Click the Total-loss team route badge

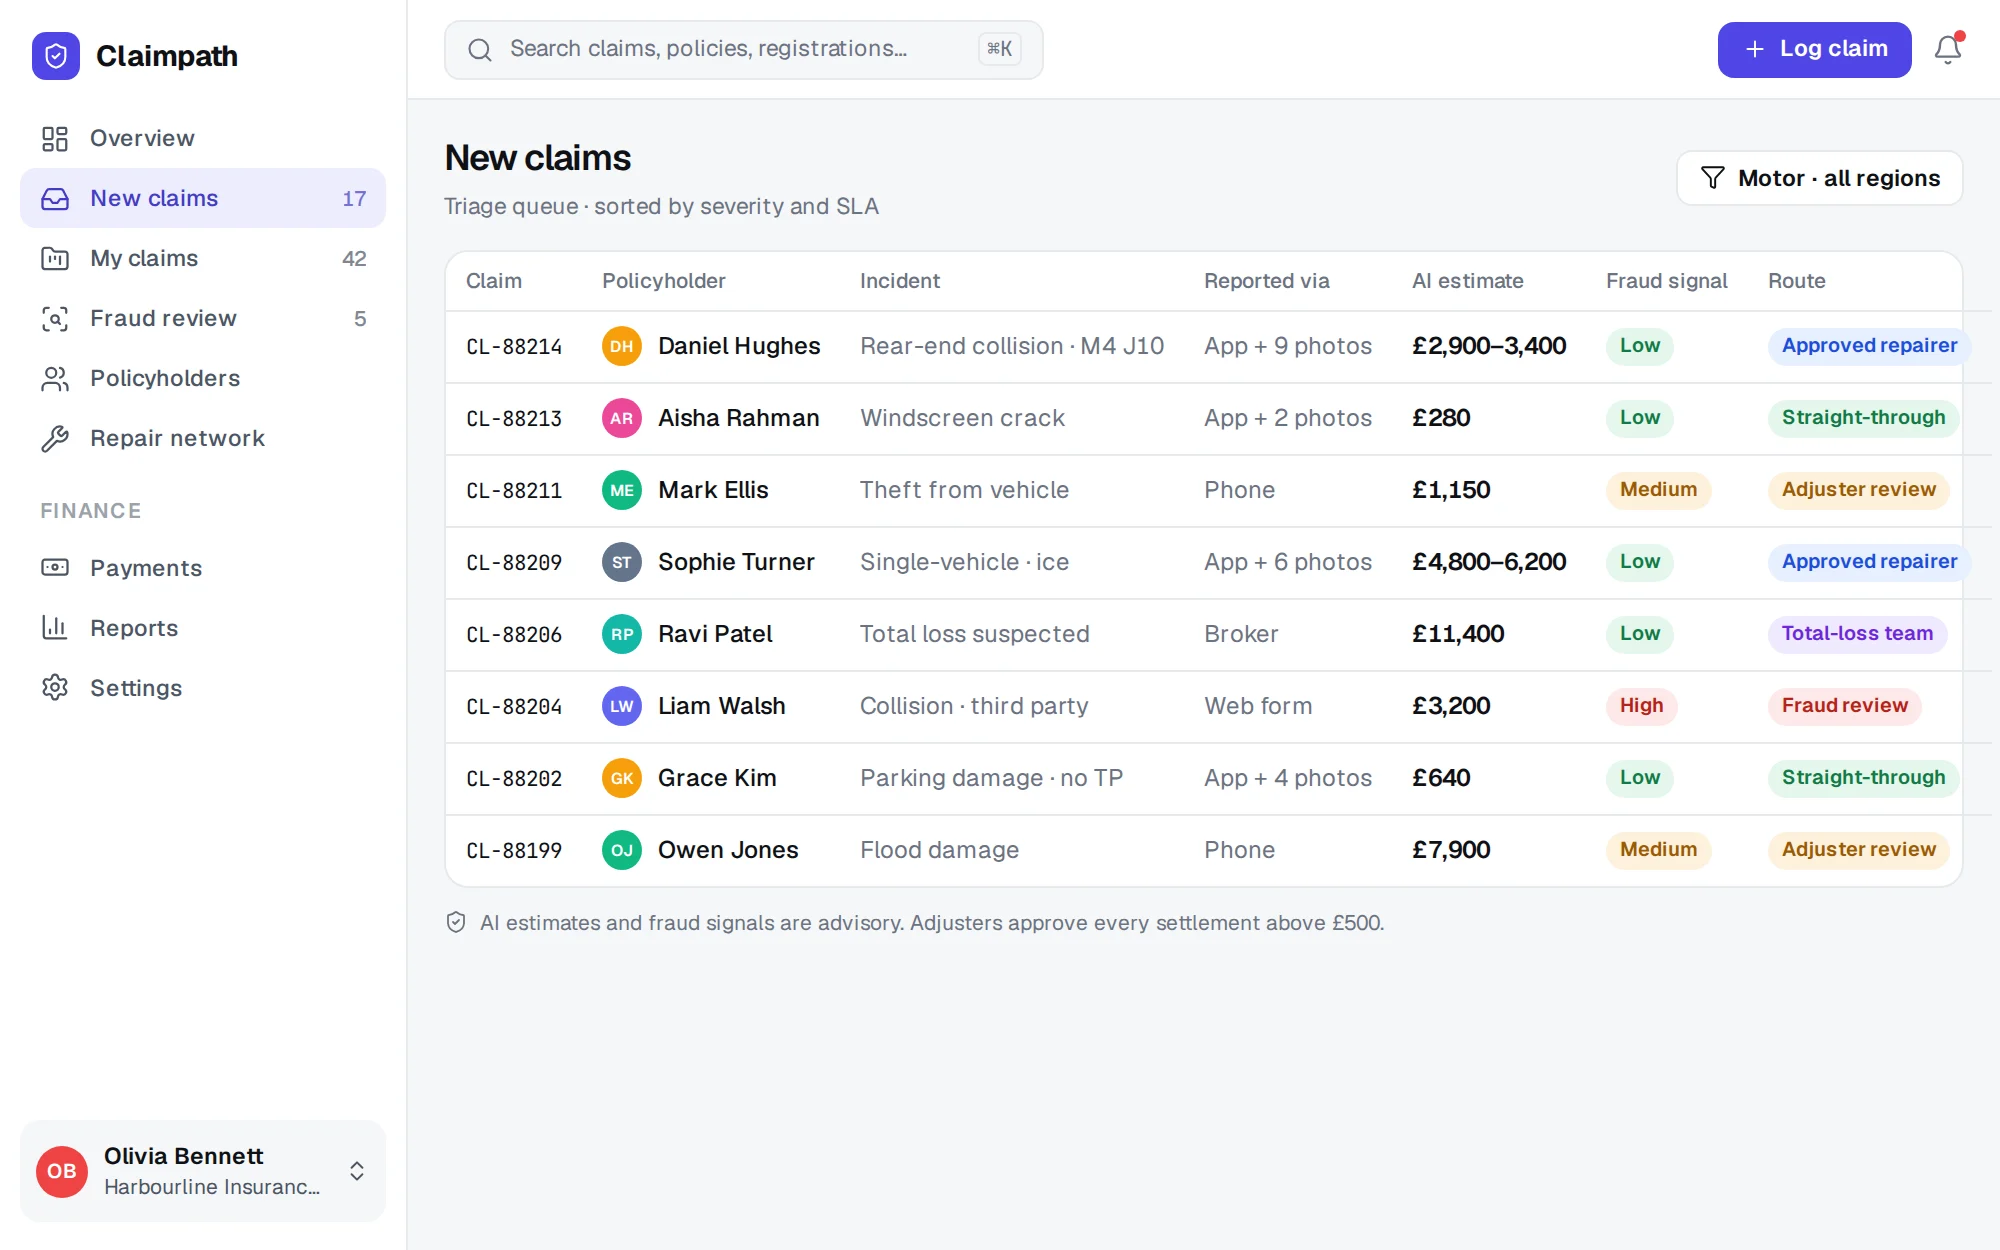(1857, 634)
